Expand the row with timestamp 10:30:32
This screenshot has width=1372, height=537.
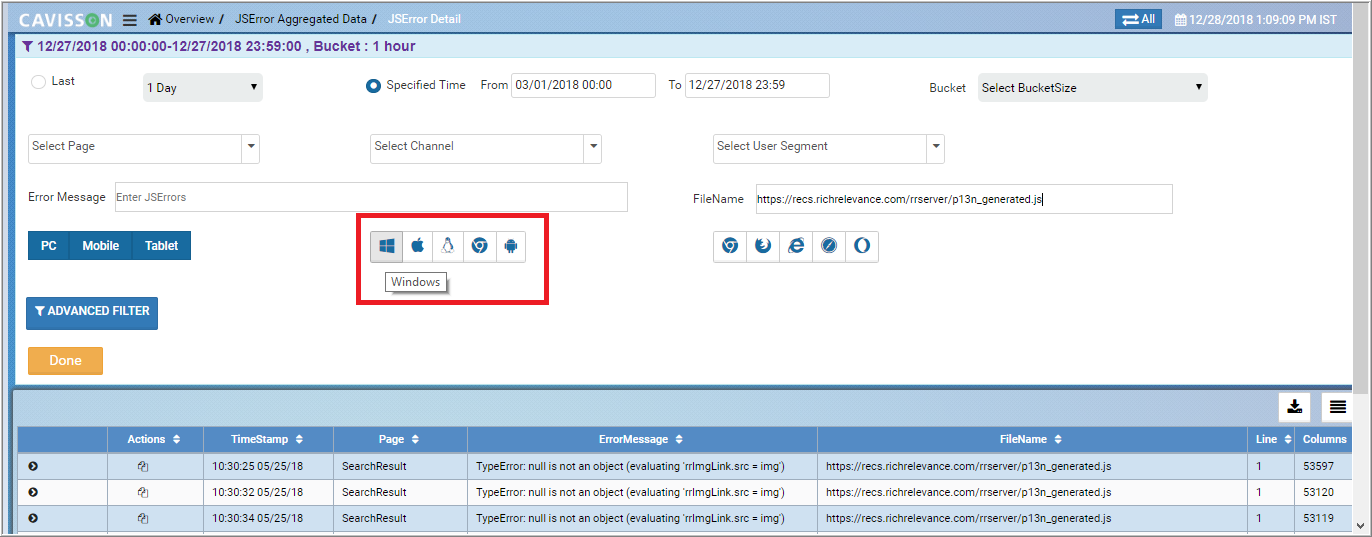click(33, 492)
